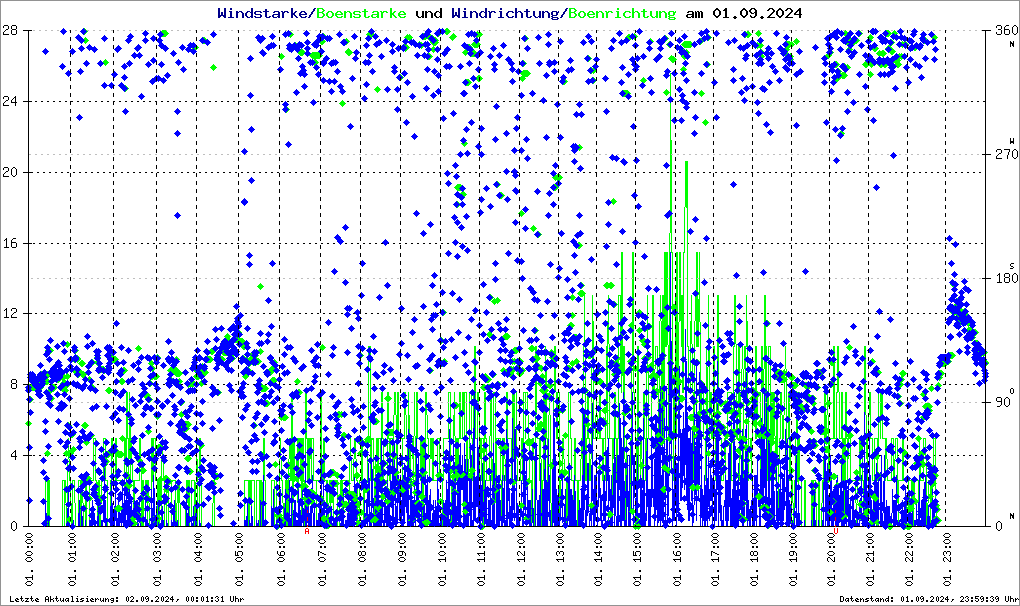Click the right axis value 270
The width and height of the screenshot is (1020, 606).
1006,154
